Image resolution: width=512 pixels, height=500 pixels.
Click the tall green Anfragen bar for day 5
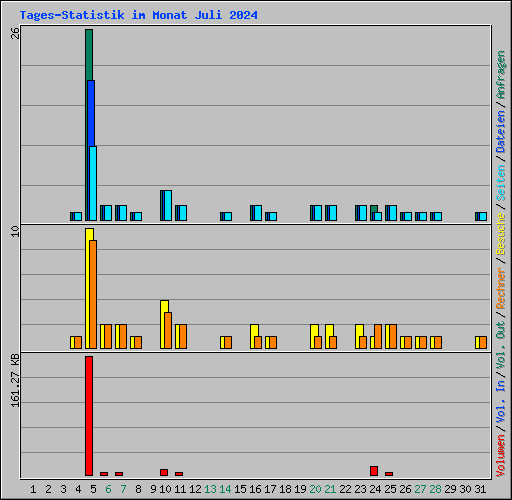point(89,55)
